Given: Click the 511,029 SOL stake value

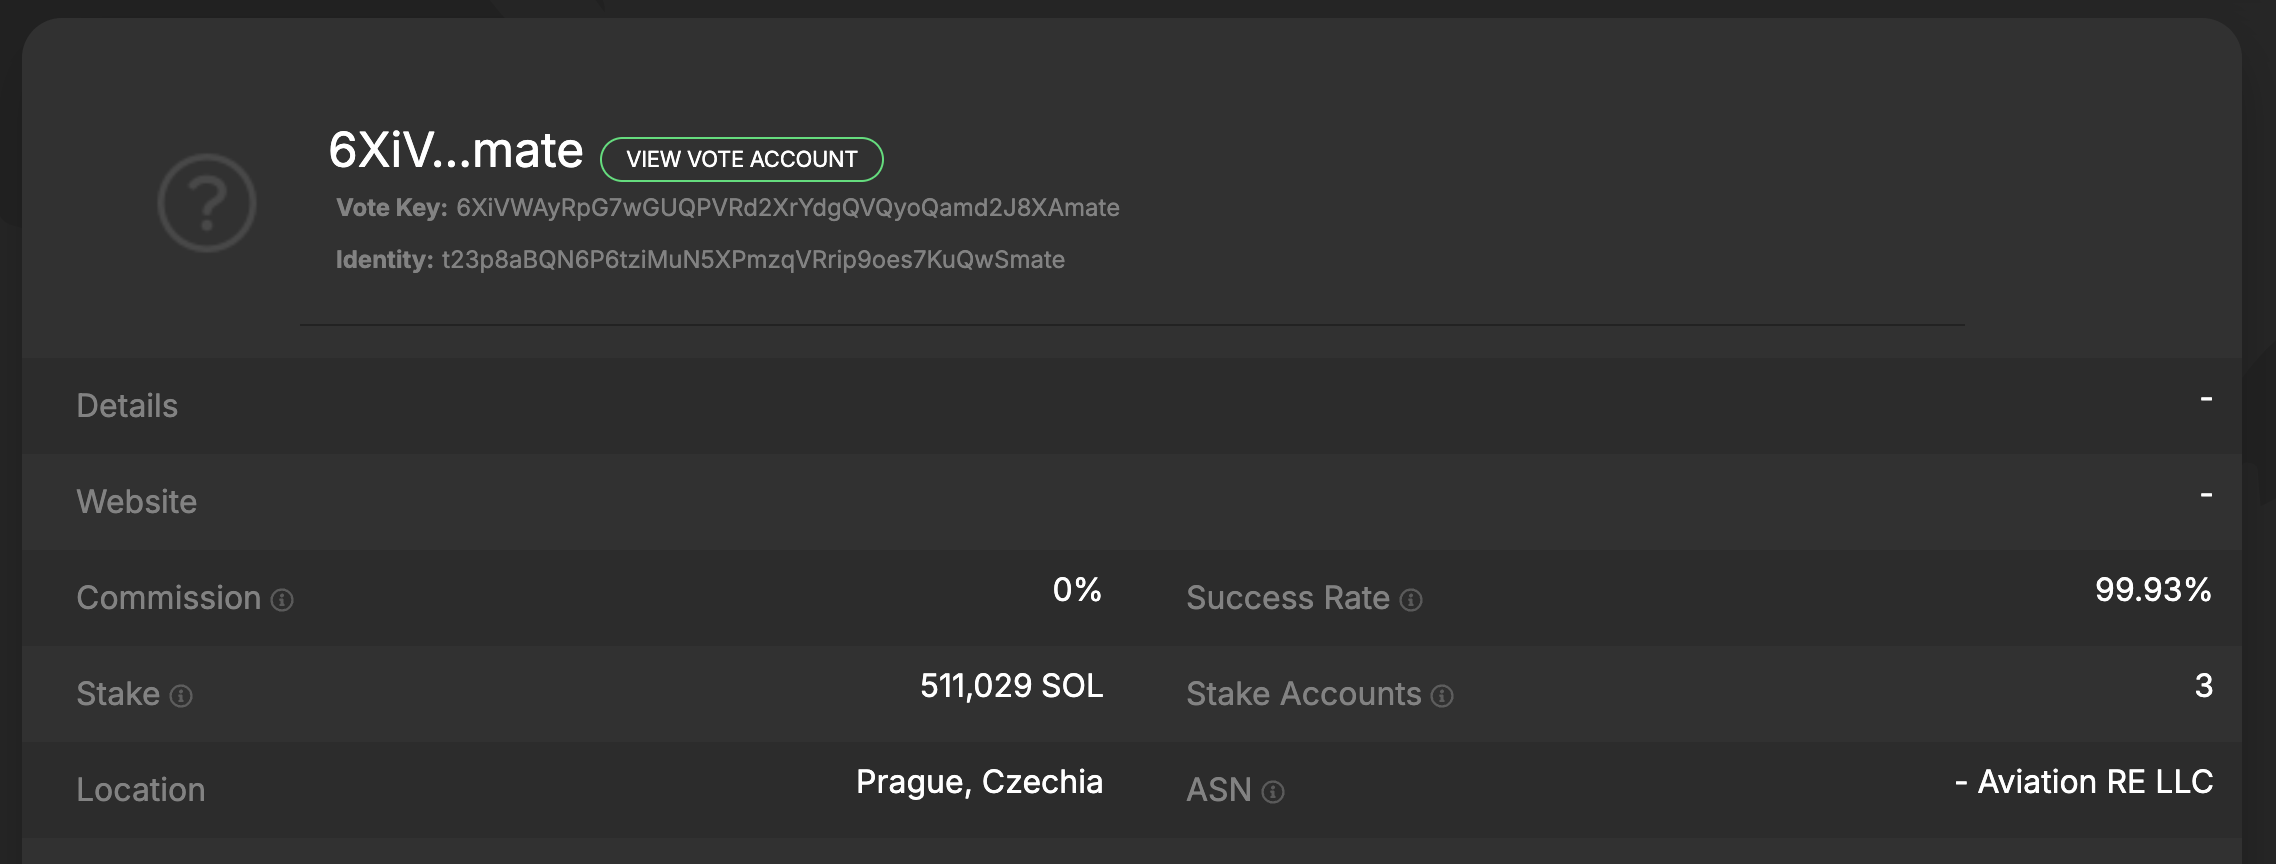Looking at the screenshot, I should [1011, 686].
